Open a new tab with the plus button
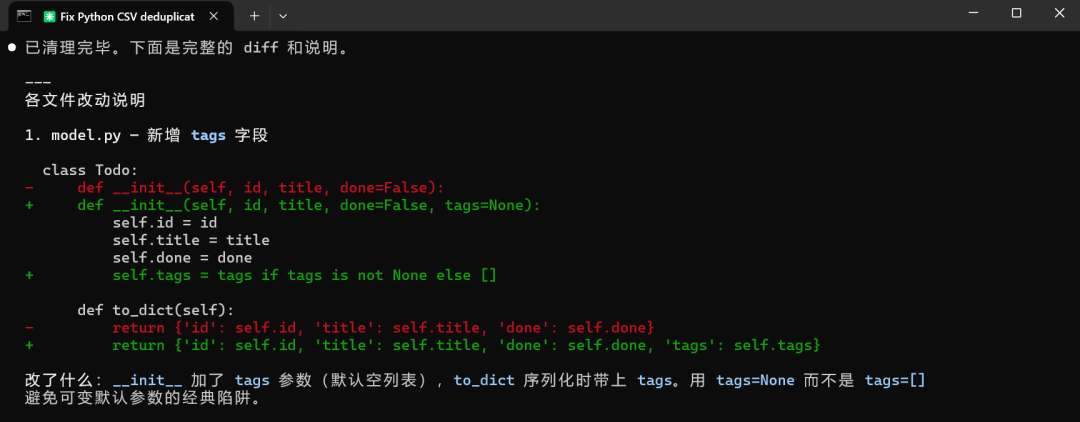This screenshot has width=1080, height=422. point(254,15)
